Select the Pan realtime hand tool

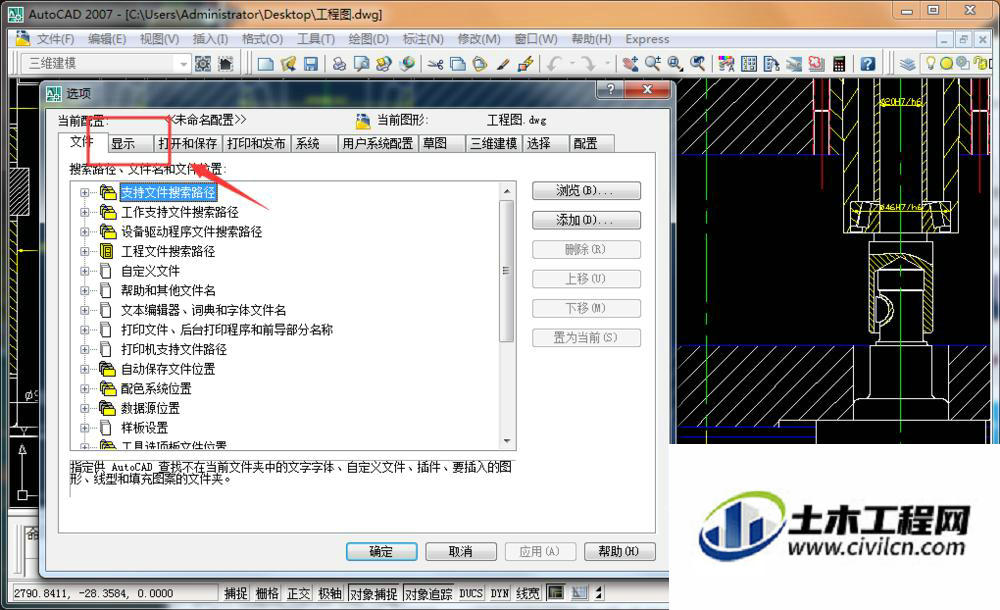click(630, 63)
